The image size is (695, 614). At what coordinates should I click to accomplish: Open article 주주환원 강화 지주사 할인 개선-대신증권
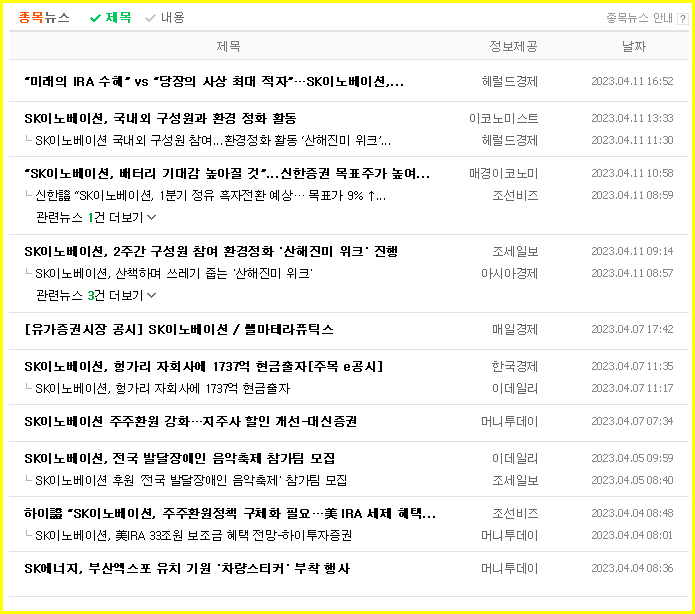191,422
